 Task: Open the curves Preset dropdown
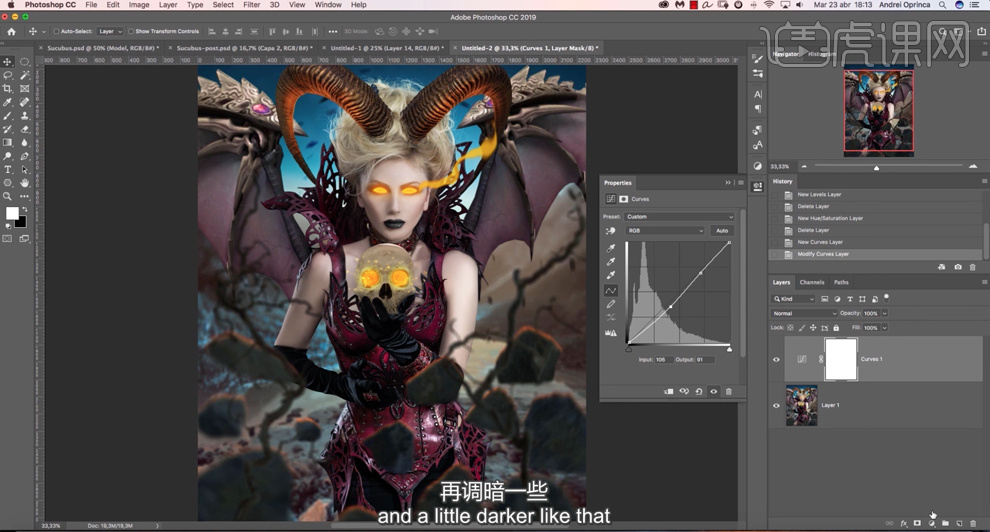point(680,216)
